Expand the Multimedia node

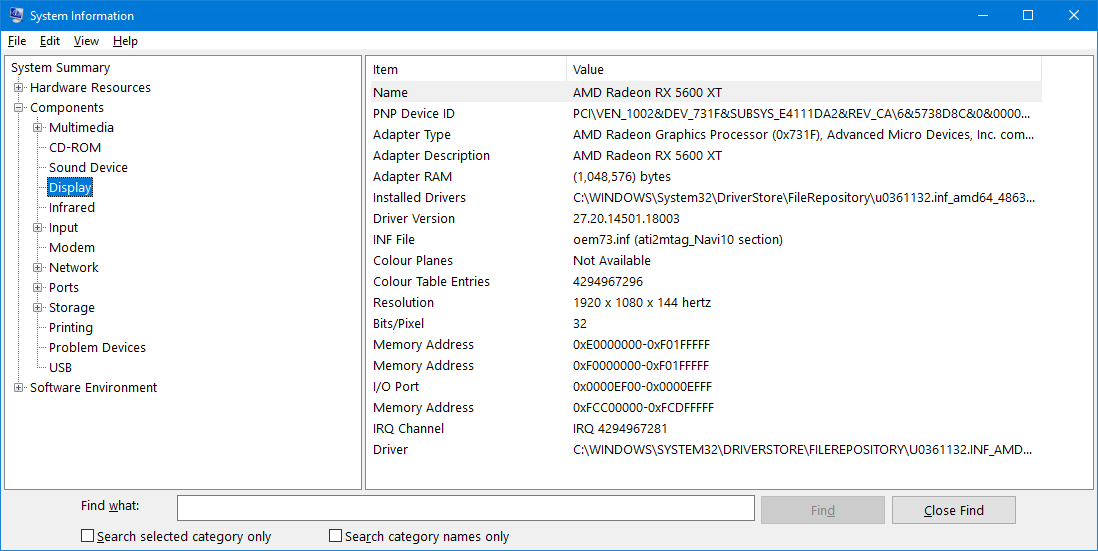pyautogui.click(x=38, y=127)
